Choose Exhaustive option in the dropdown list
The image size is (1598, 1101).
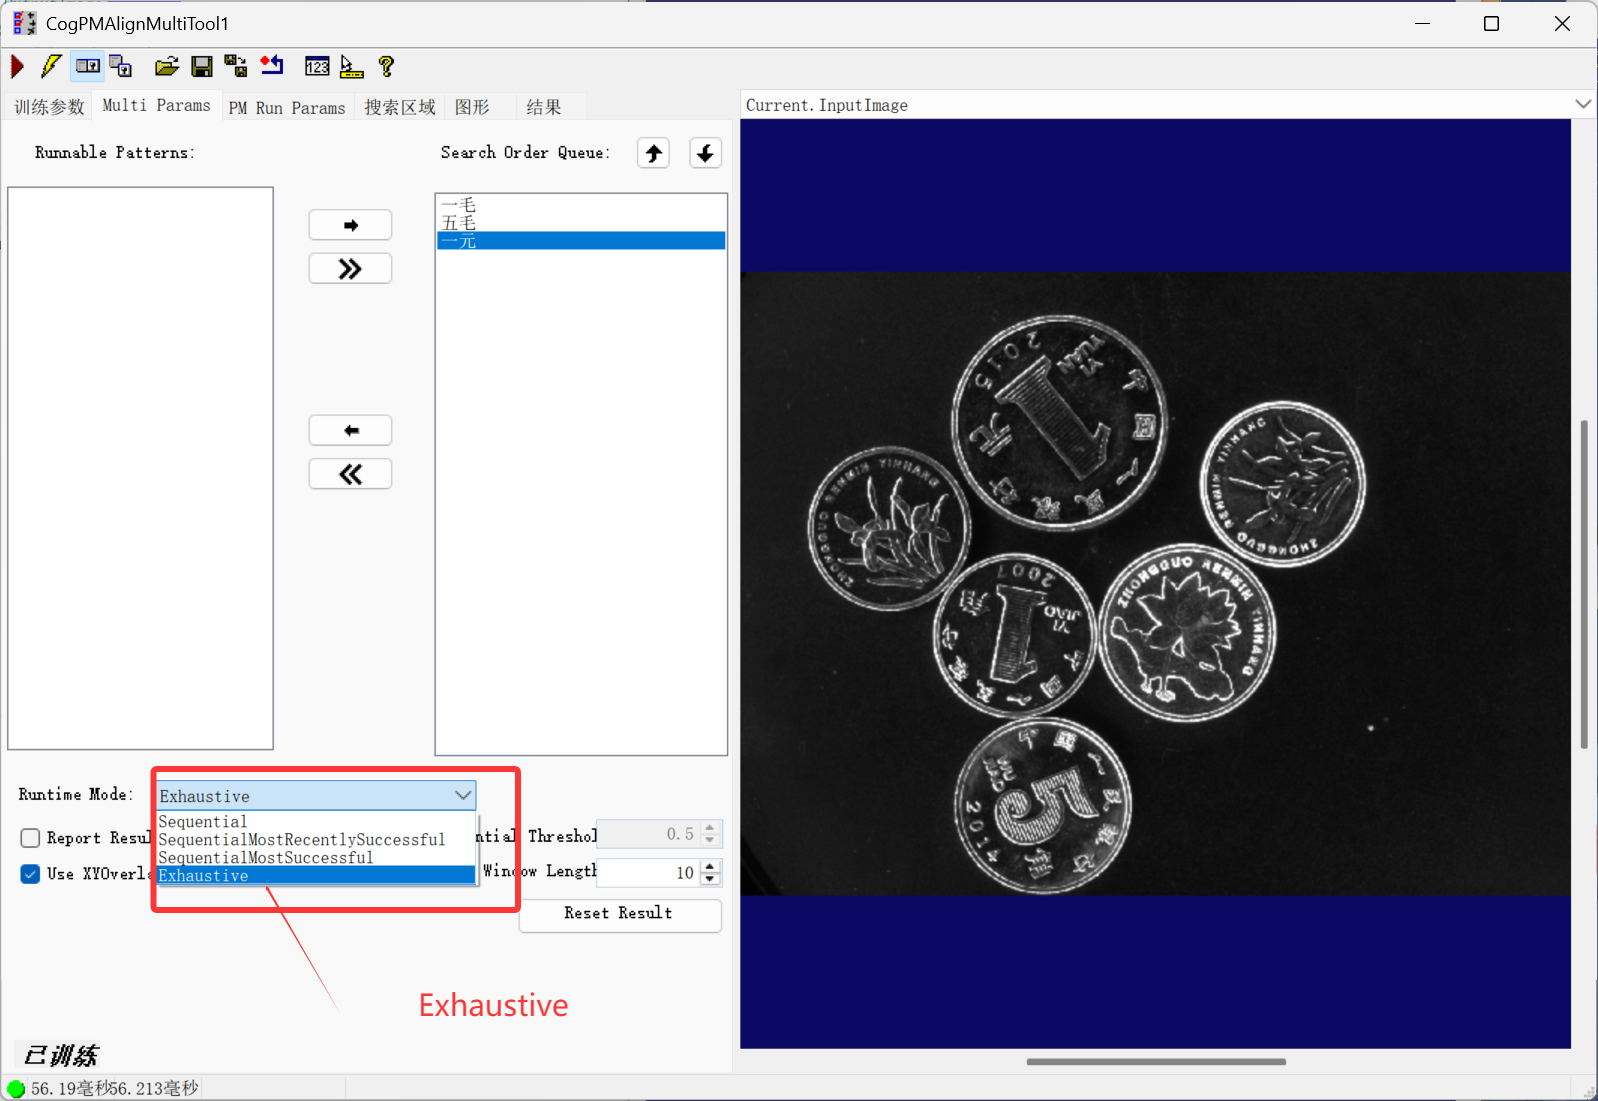[x=316, y=876]
